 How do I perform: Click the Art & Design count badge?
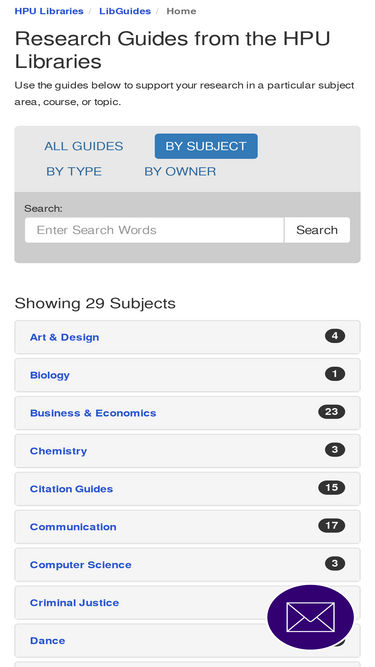(335, 336)
